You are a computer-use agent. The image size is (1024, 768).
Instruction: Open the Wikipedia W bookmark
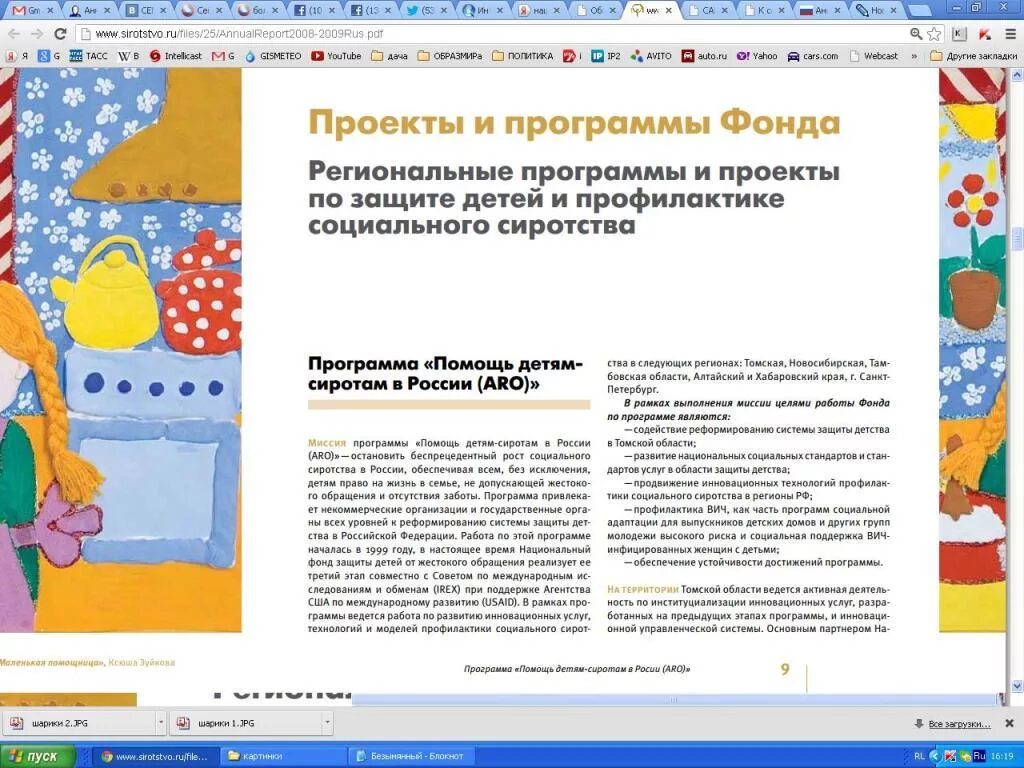[x=129, y=56]
